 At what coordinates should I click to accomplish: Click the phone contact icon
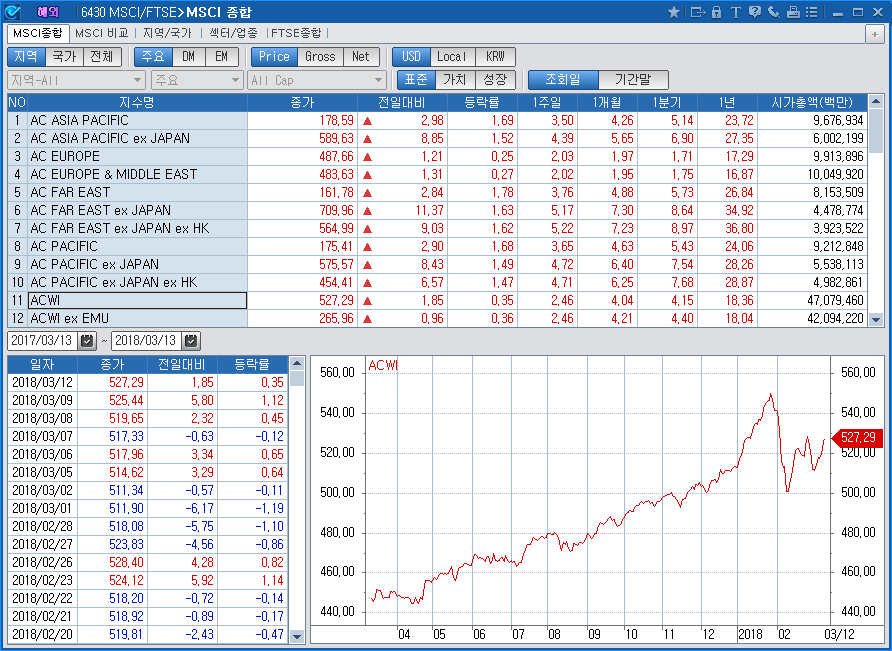tap(773, 12)
